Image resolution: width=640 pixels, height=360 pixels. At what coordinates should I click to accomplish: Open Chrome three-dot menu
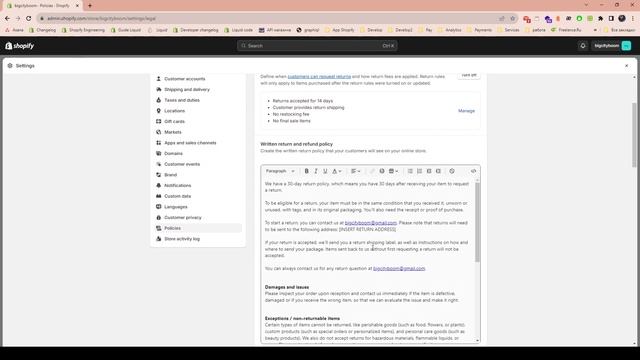[x=633, y=18]
